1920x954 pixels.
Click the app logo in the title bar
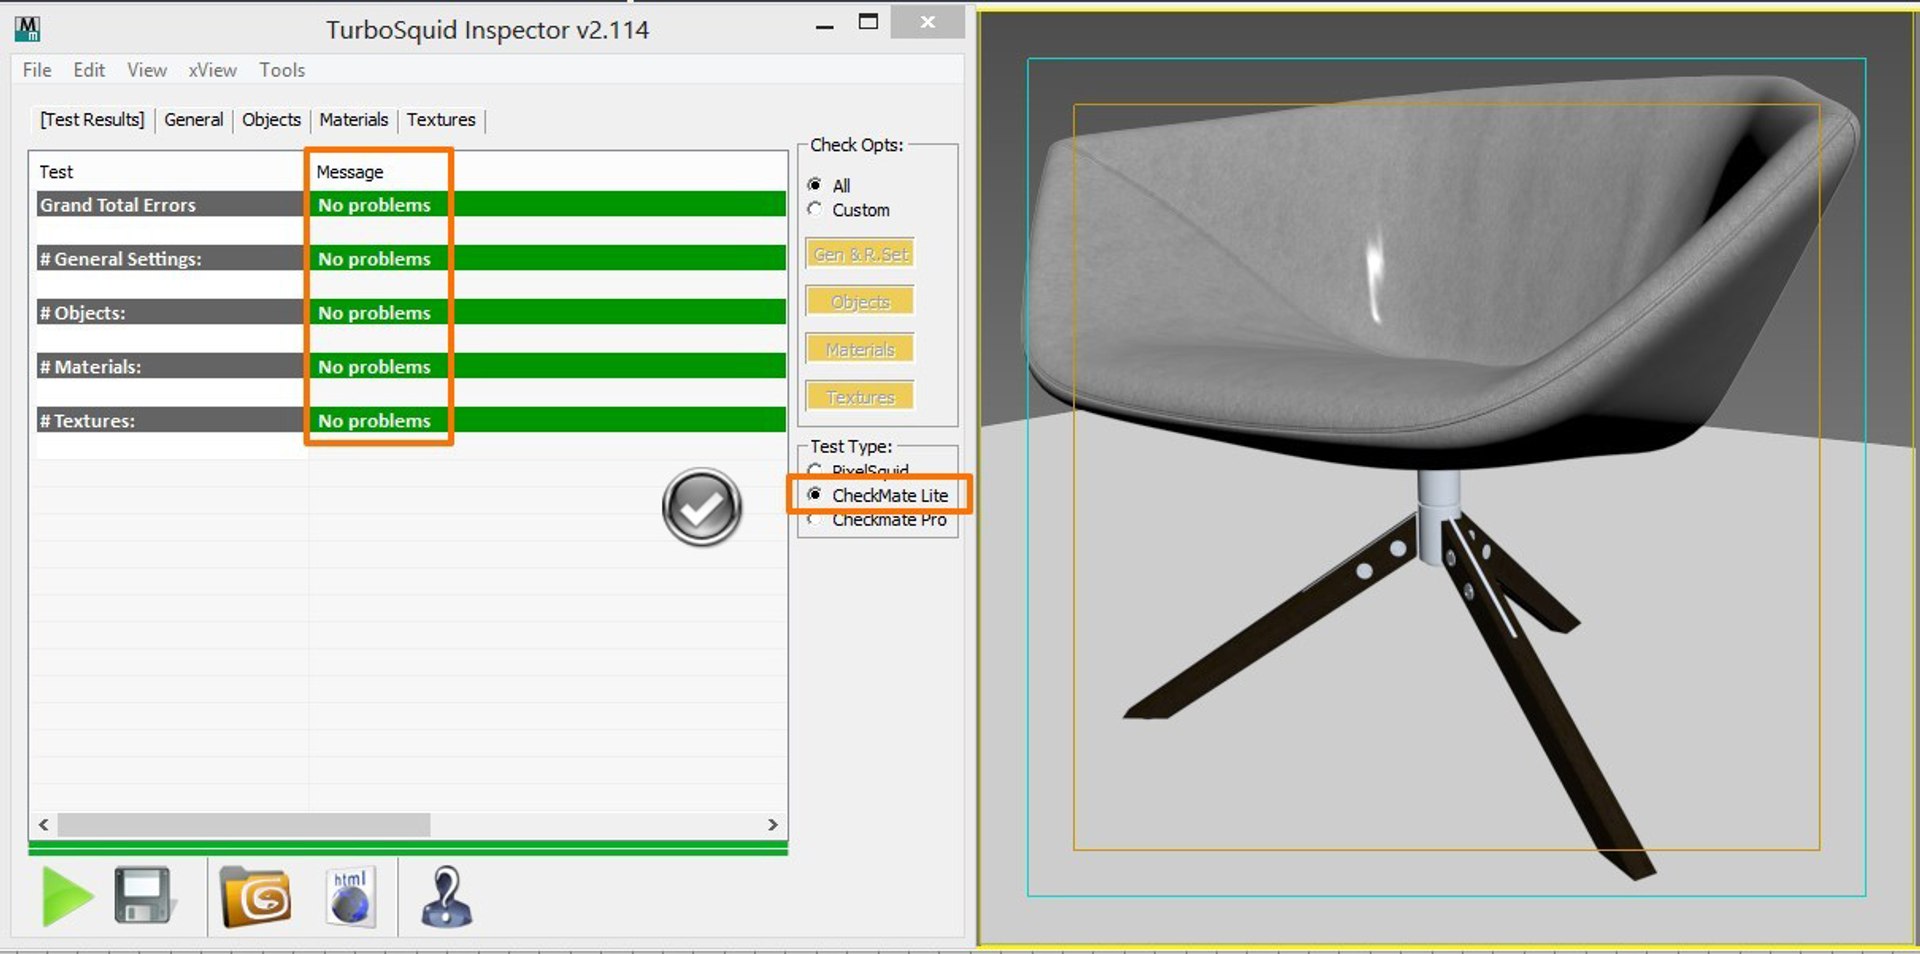point(28,29)
